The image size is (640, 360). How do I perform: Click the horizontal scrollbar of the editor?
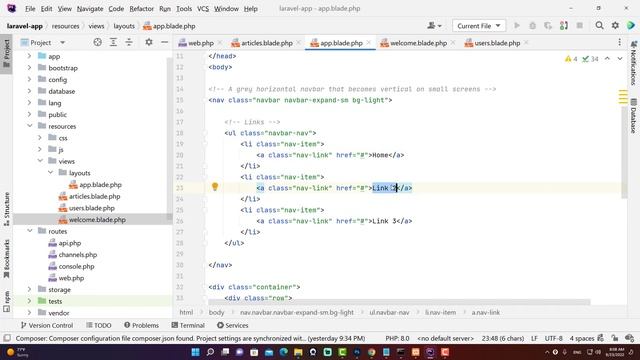click(399, 302)
